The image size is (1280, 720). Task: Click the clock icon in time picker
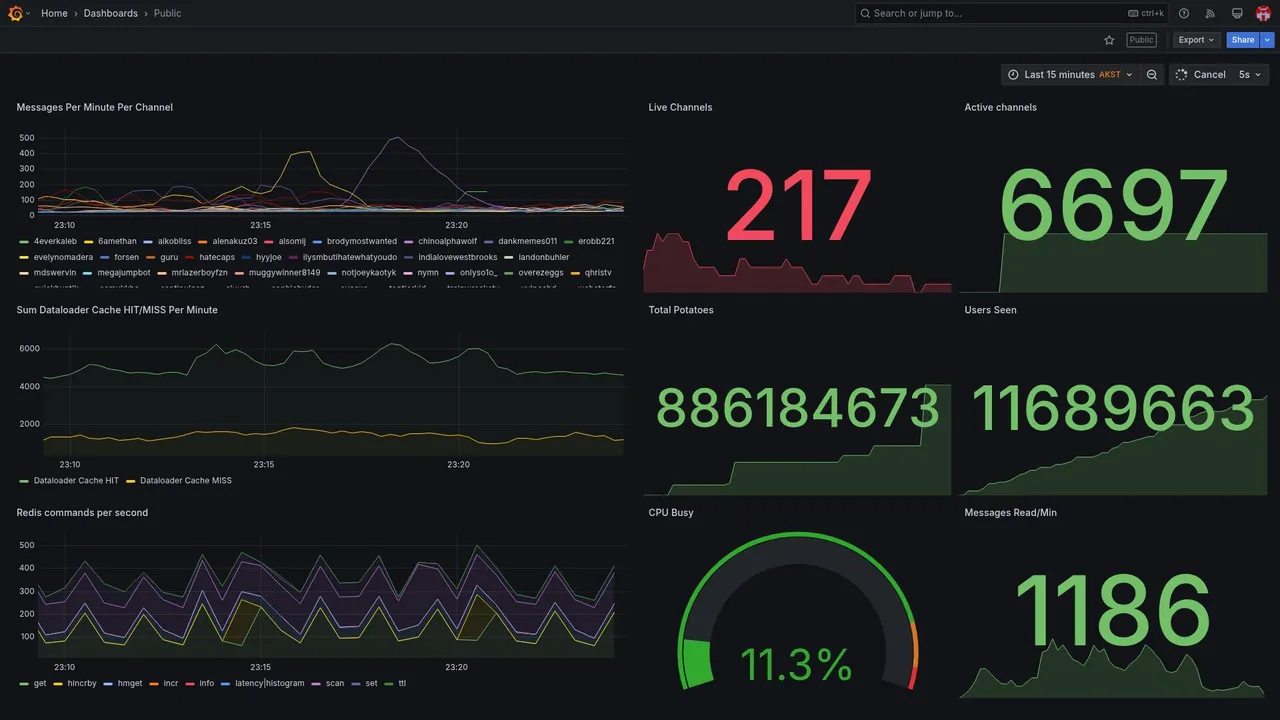(x=1013, y=75)
